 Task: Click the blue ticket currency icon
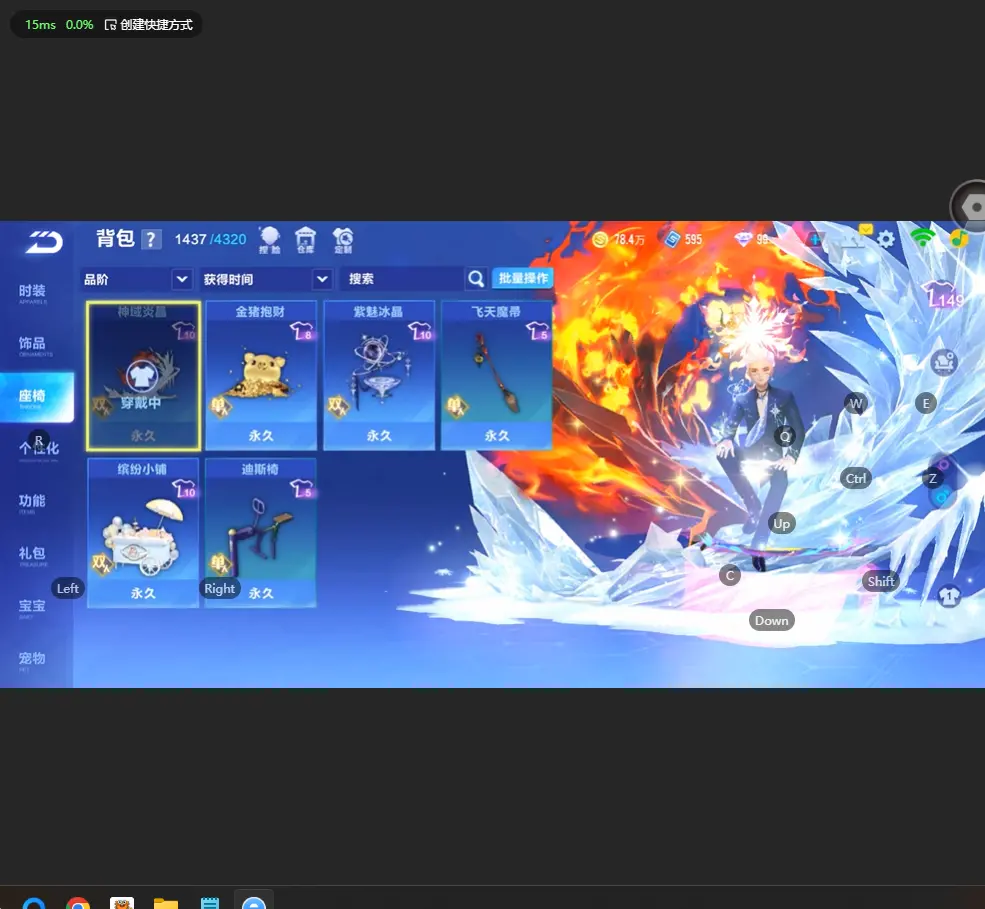(x=672, y=239)
